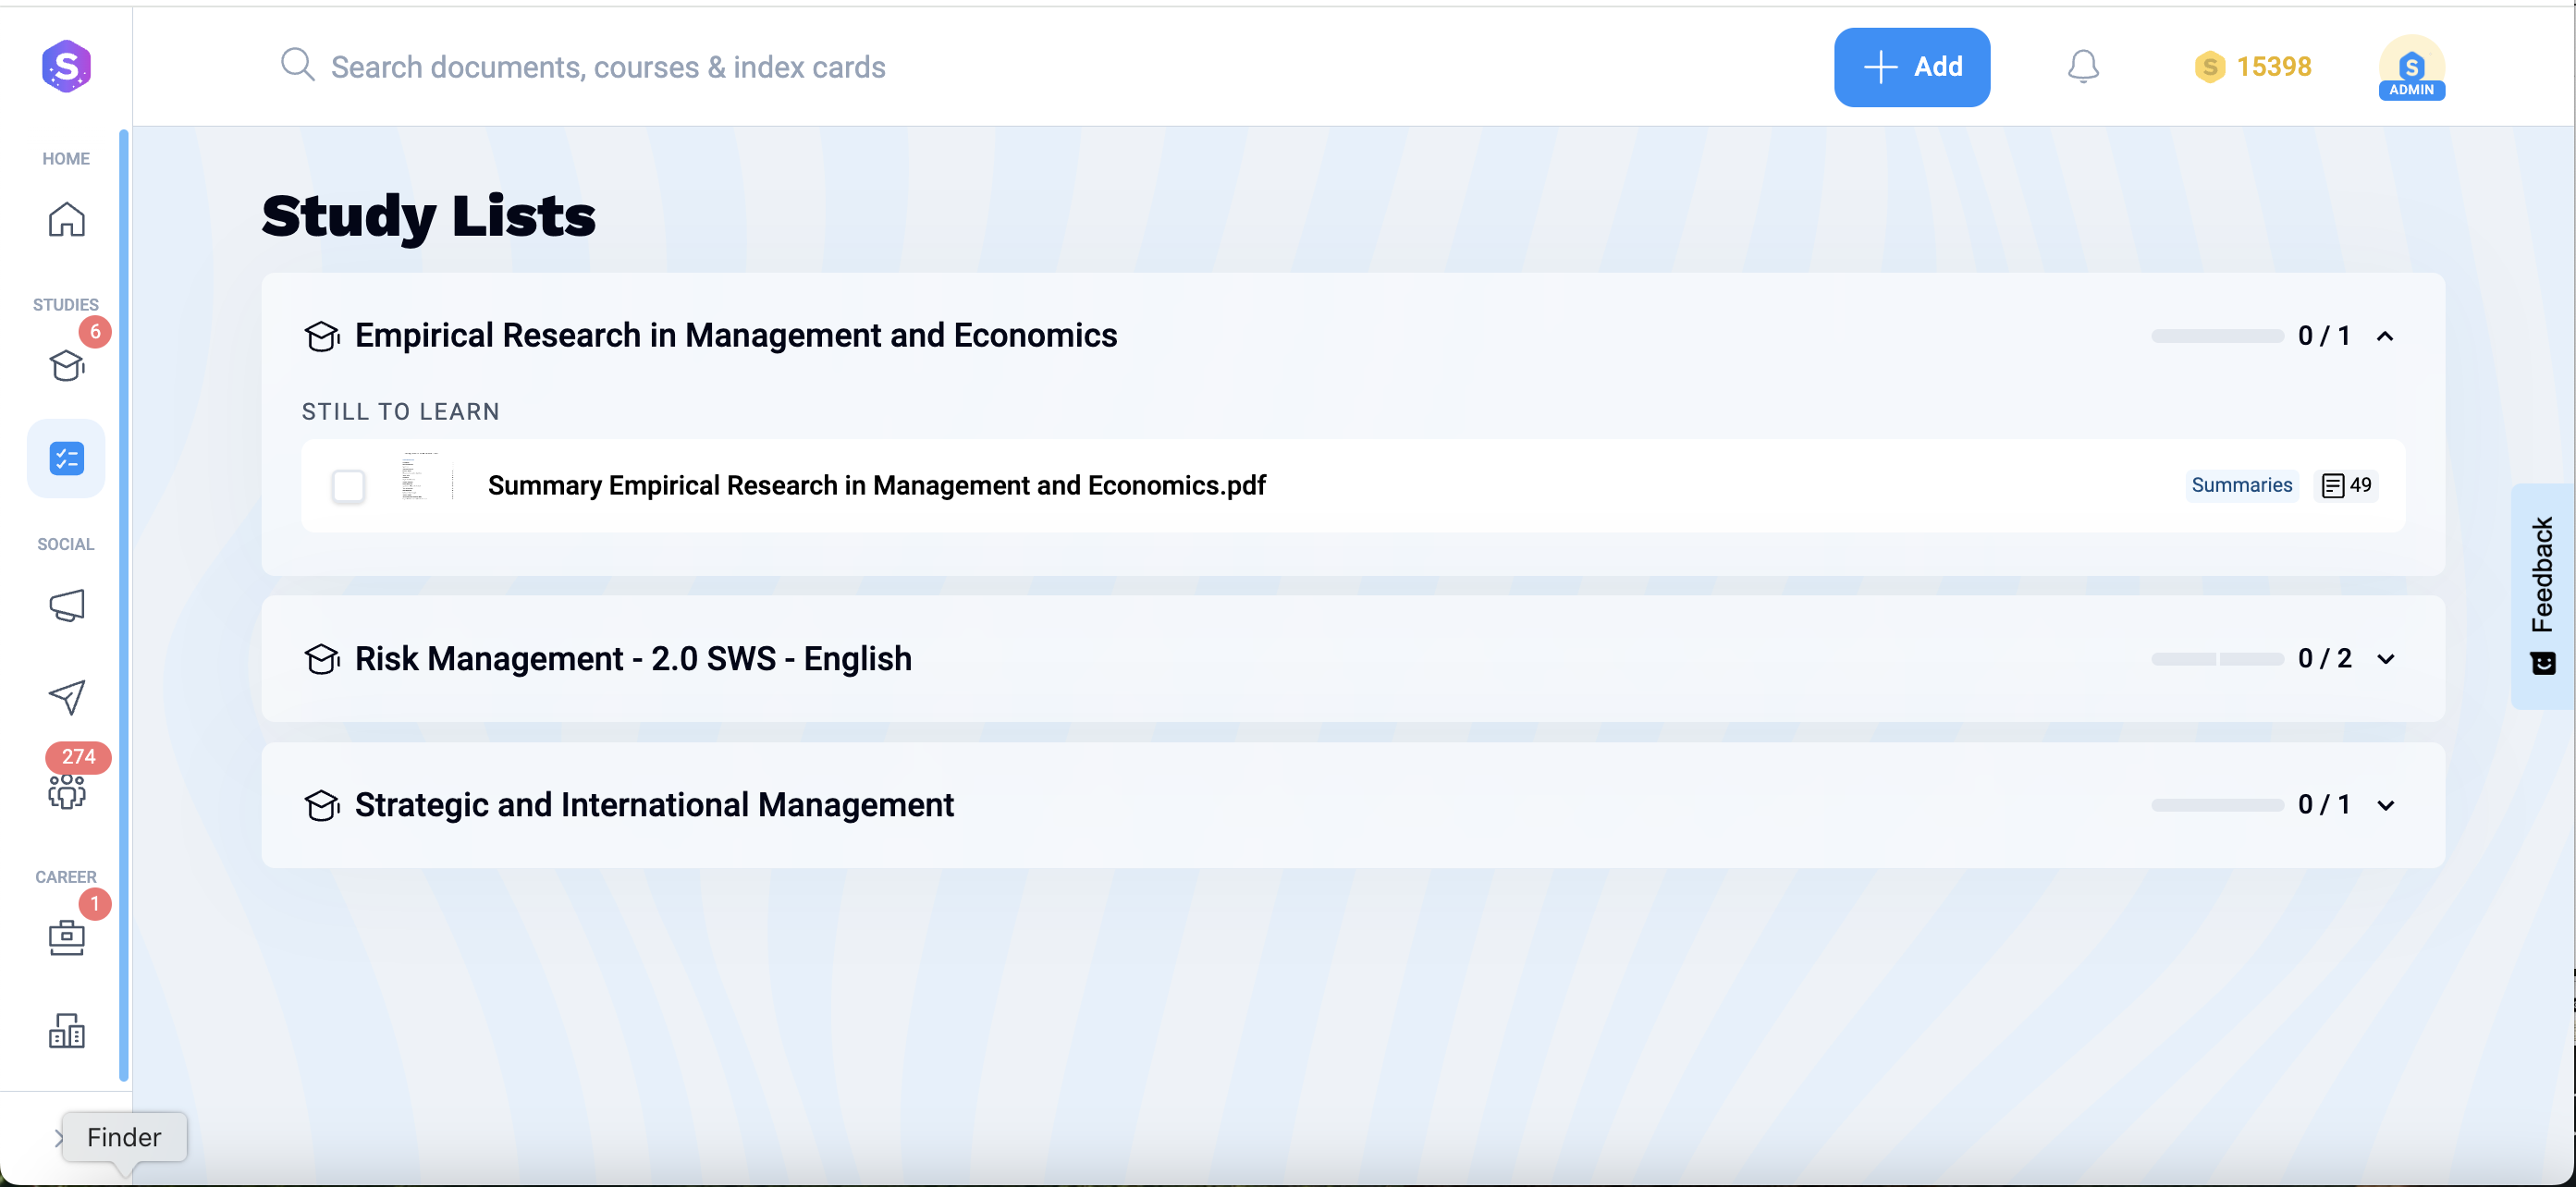Expand the Strategic and International Management list
Screen dimensions: 2576x1187
(x=2387, y=805)
